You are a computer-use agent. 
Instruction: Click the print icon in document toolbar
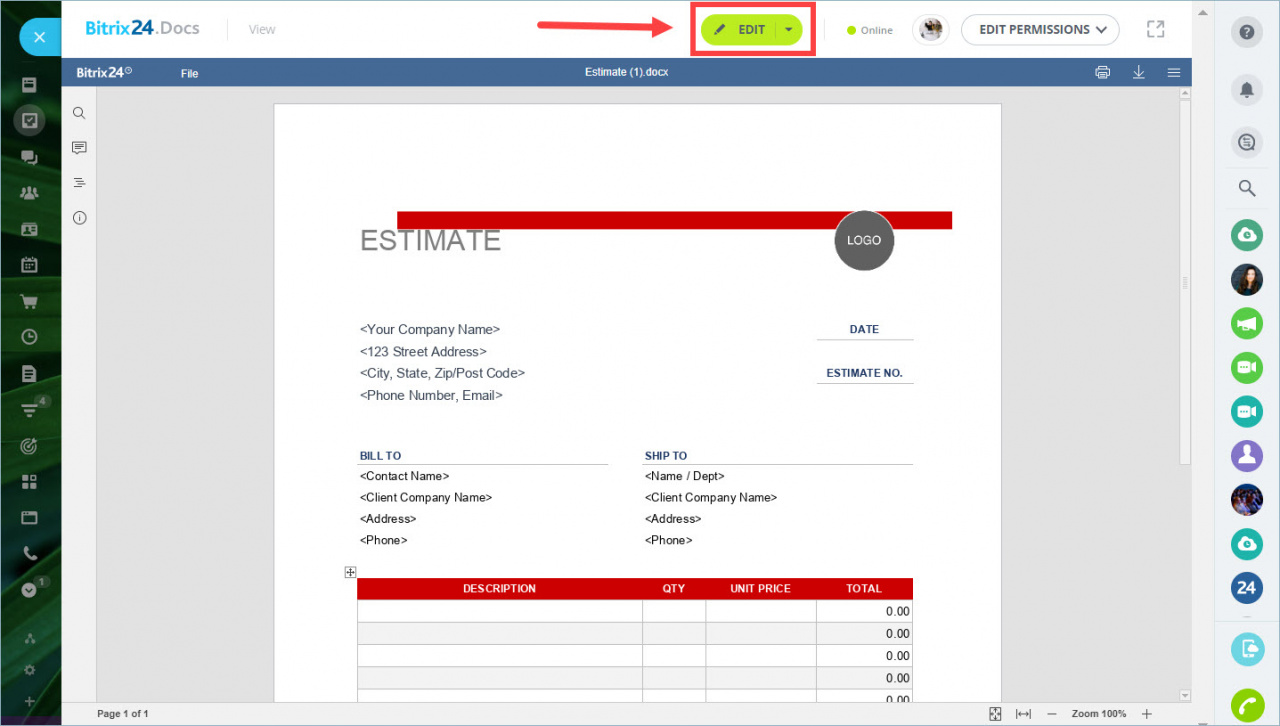(x=1102, y=72)
